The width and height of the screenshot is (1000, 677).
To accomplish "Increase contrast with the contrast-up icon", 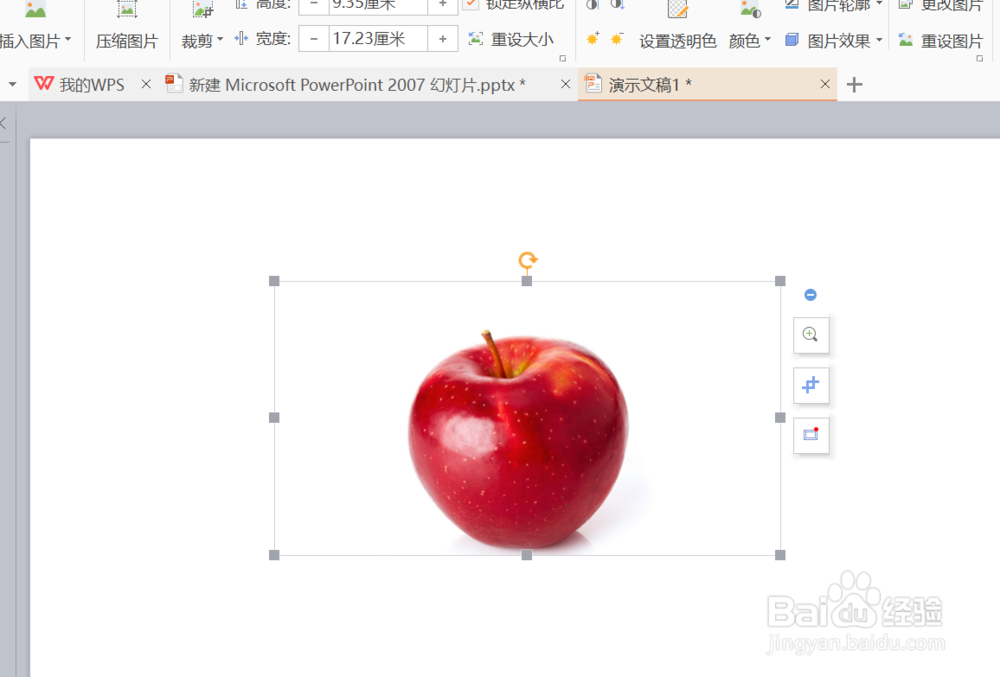I will (592, 4).
